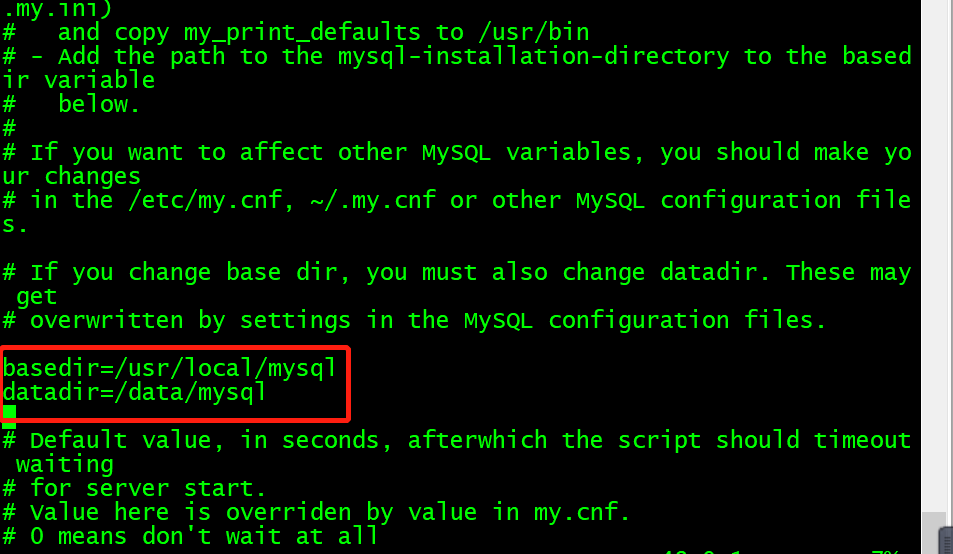Screen dimensions: 953x554
Task: Click the /etc/my.cnf path in the comment
Action: [x=205, y=200]
